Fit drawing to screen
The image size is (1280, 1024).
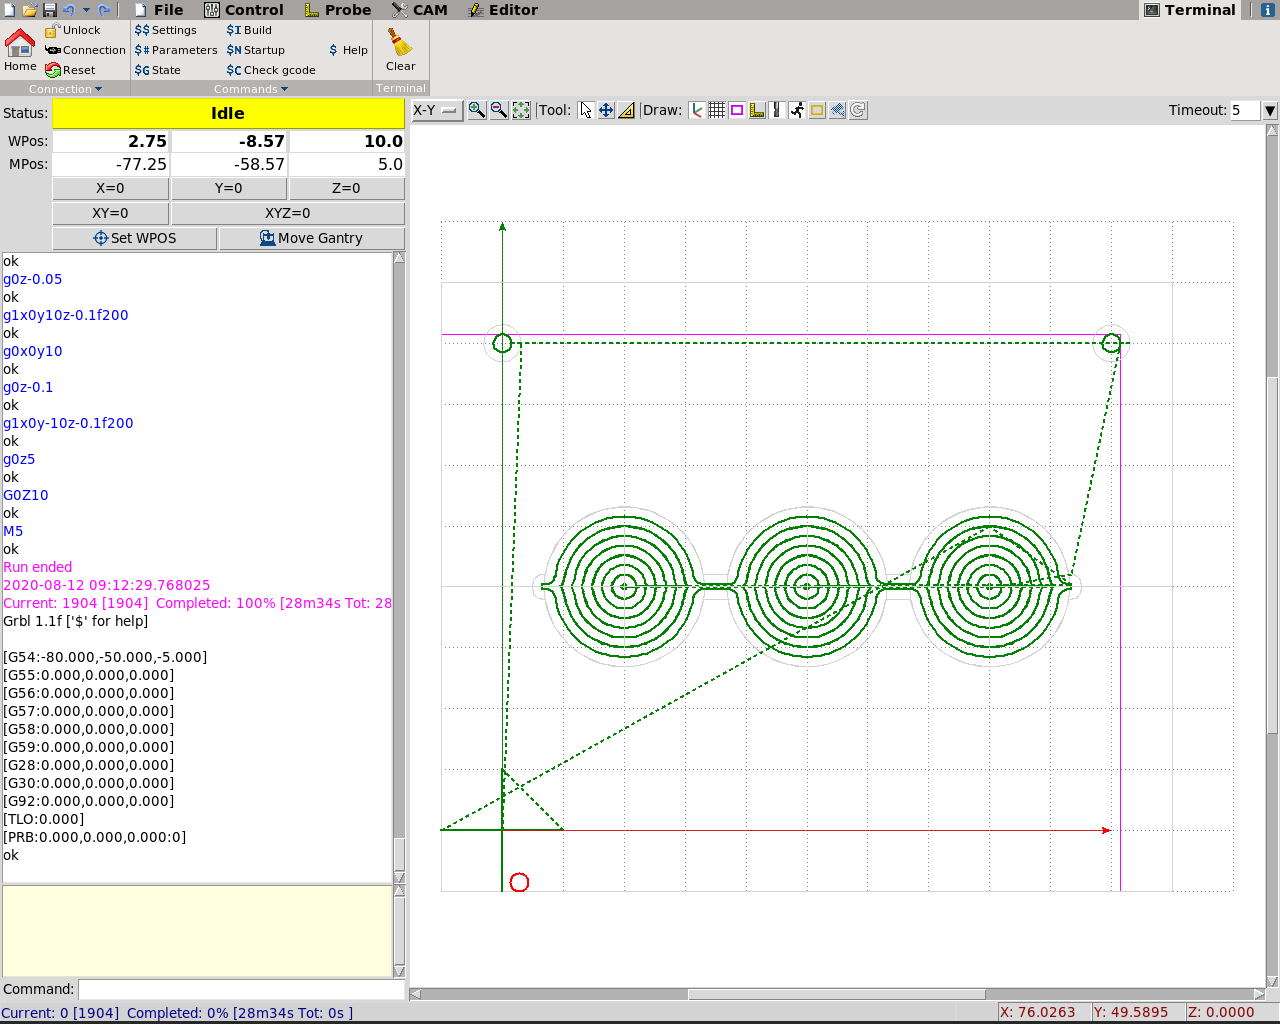pos(521,110)
